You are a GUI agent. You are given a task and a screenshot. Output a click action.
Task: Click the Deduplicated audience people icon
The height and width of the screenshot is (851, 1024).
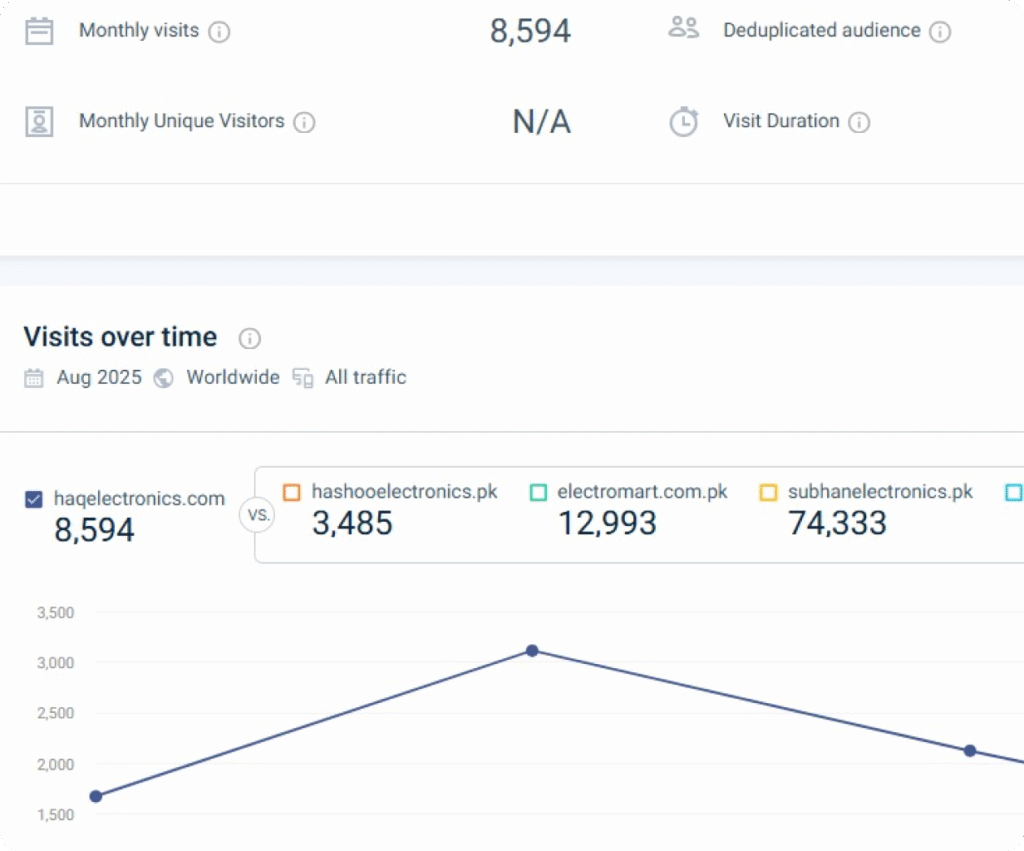pos(683,28)
